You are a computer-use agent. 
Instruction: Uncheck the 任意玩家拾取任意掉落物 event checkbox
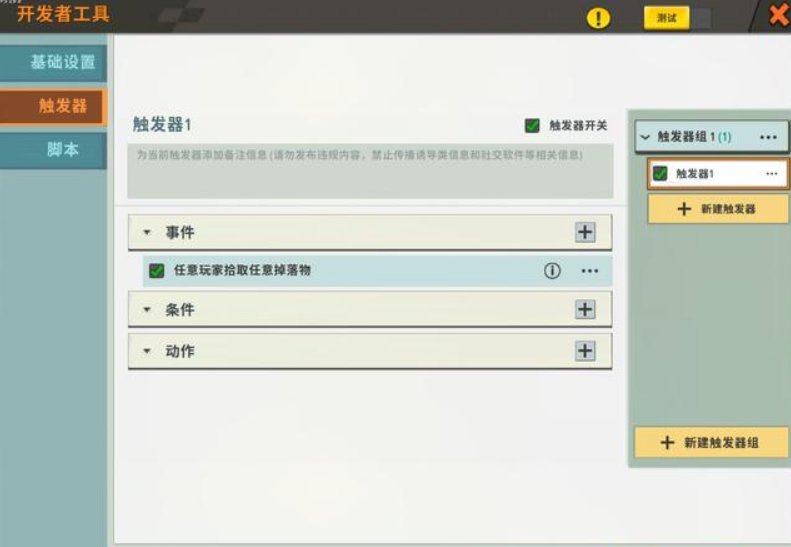point(157,271)
